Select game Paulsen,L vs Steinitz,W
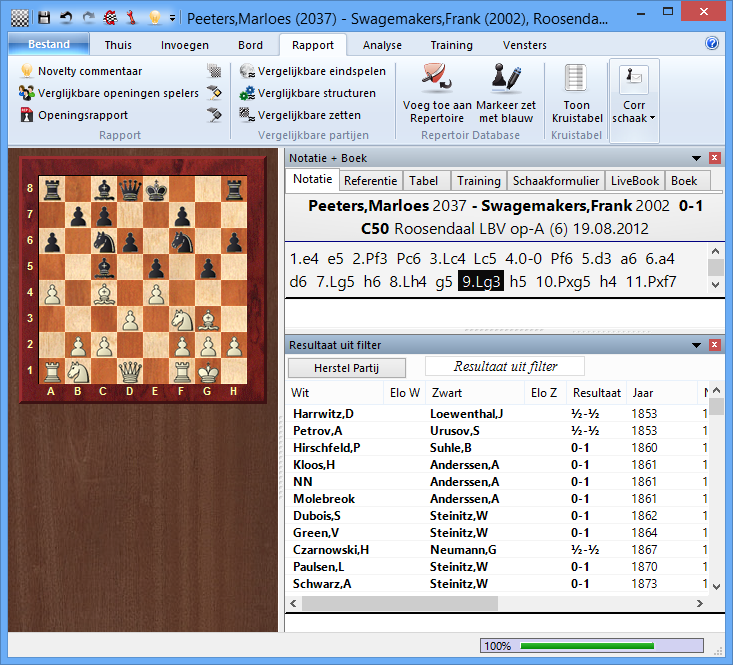This screenshot has height=665, width=733. [496, 566]
